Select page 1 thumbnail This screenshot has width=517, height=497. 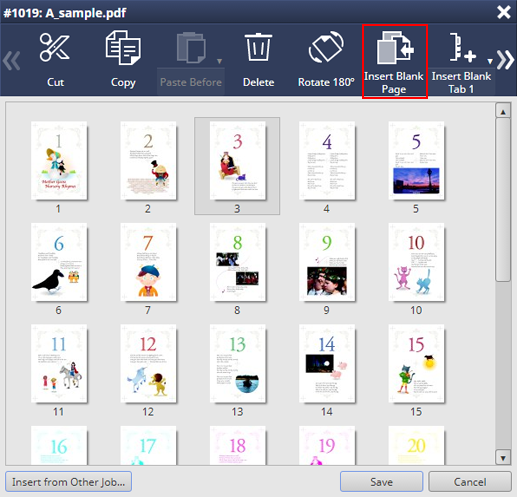[59, 161]
